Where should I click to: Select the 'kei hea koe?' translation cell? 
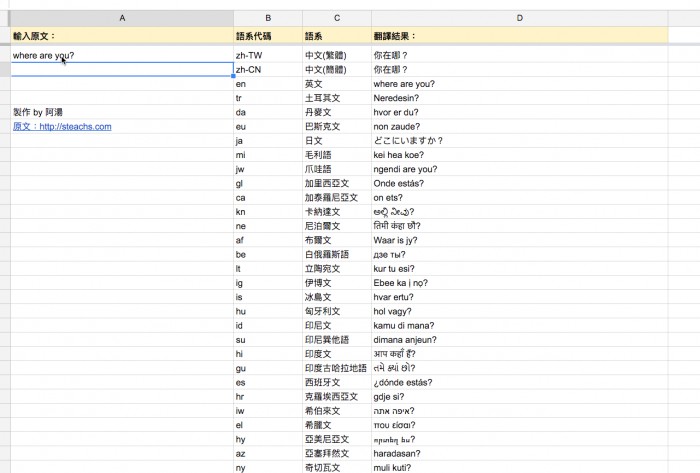pyautogui.click(x=520, y=155)
